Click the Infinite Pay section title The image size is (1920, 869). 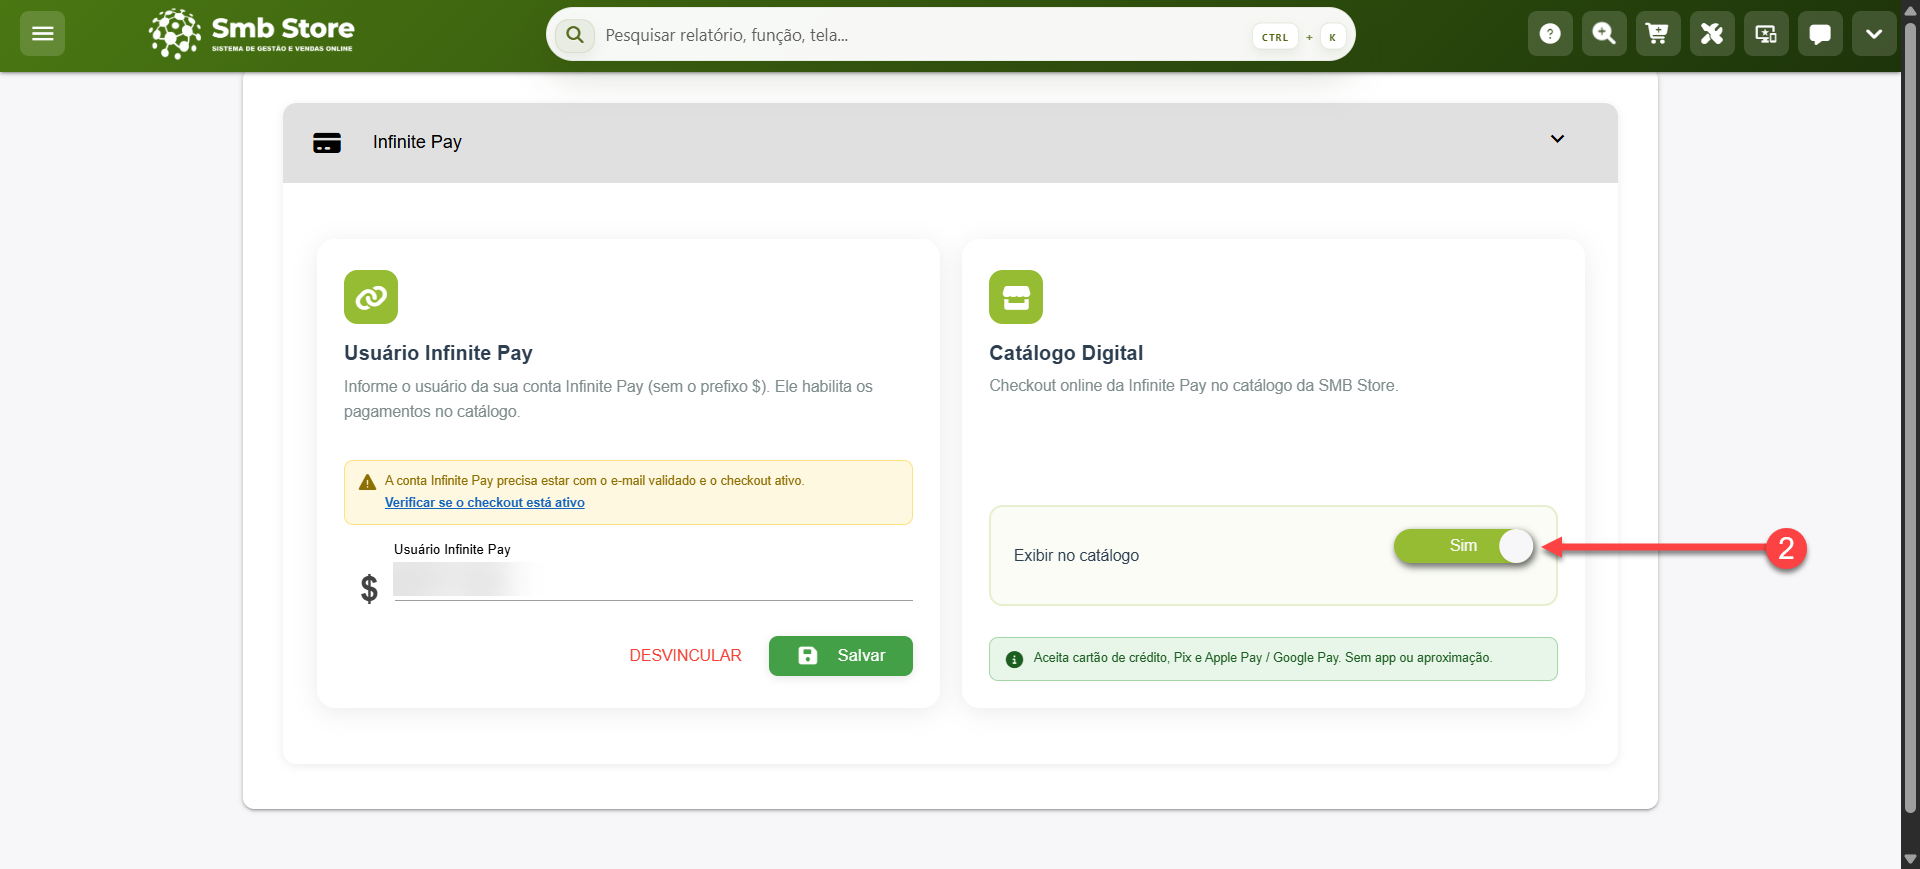(417, 142)
